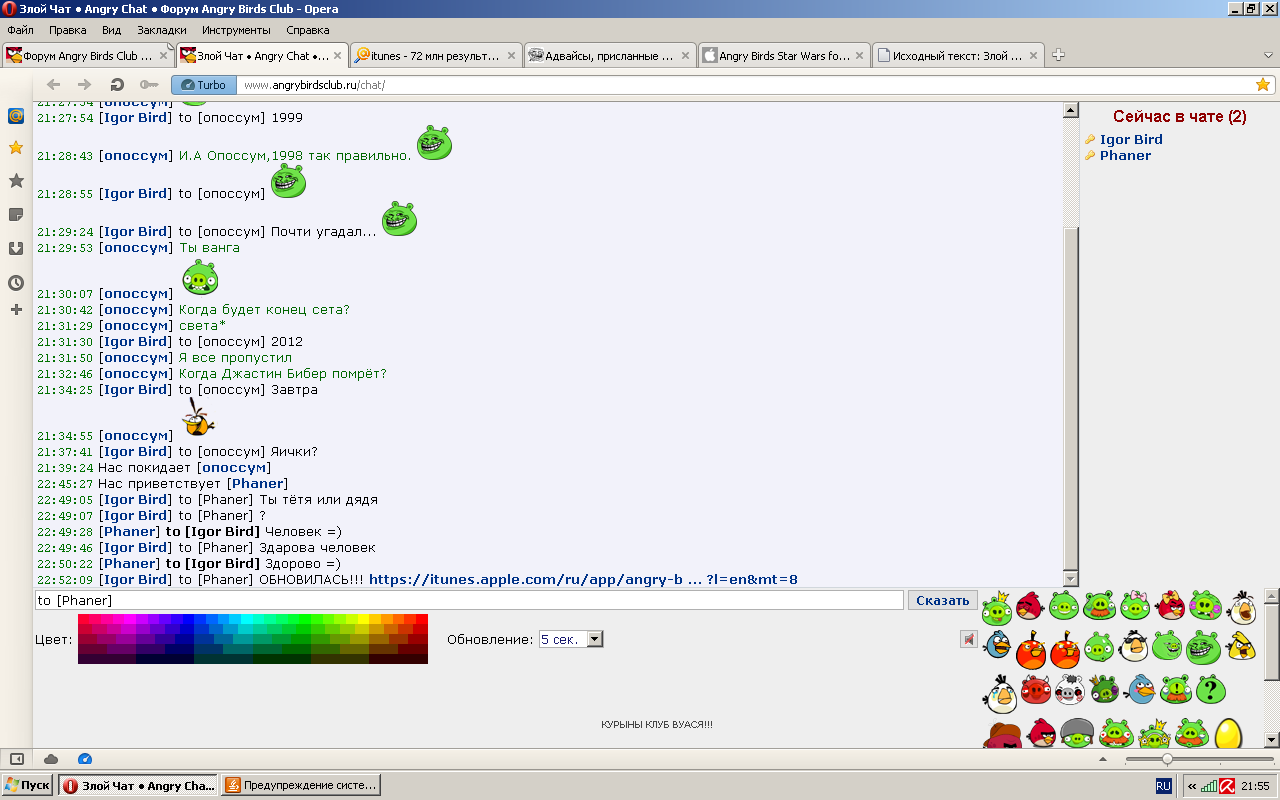Open a new tab with plus button
The image size is (1280, 800).
pos(1059,56)
